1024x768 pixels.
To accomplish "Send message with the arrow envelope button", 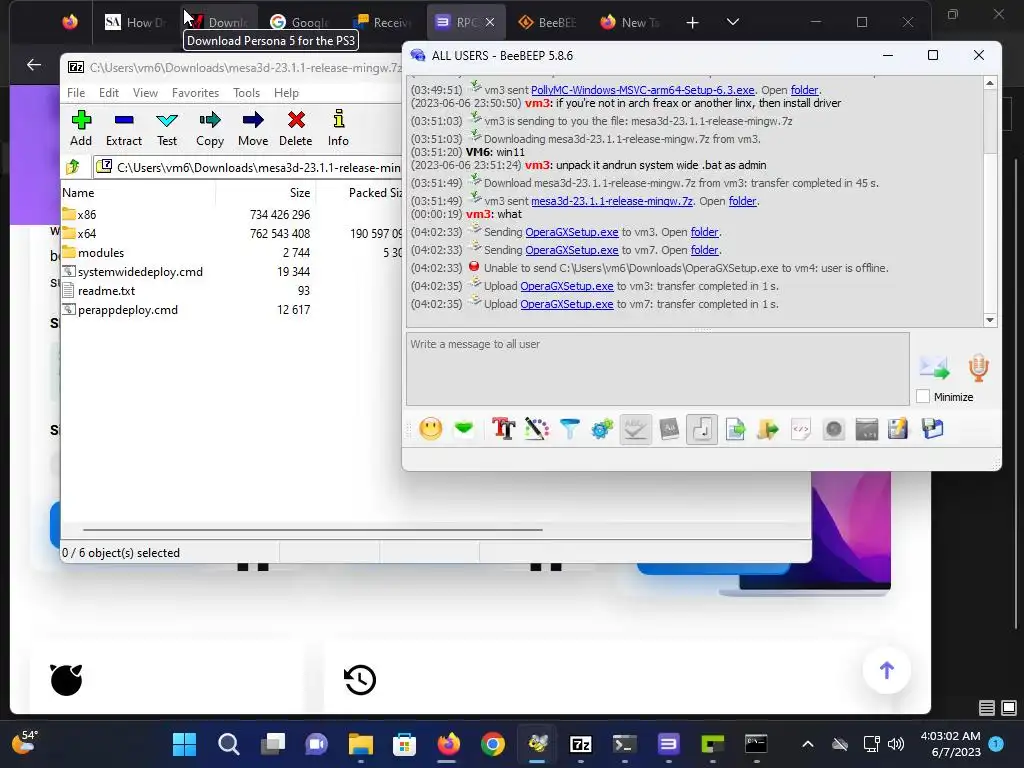I will pos(934,368).
